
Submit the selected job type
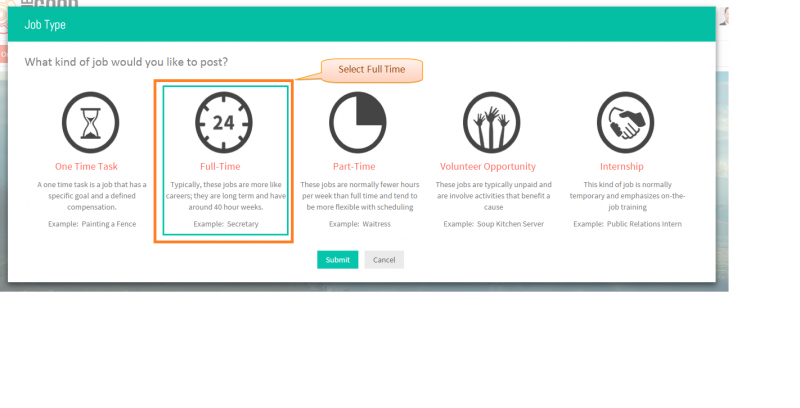[338, 260]
